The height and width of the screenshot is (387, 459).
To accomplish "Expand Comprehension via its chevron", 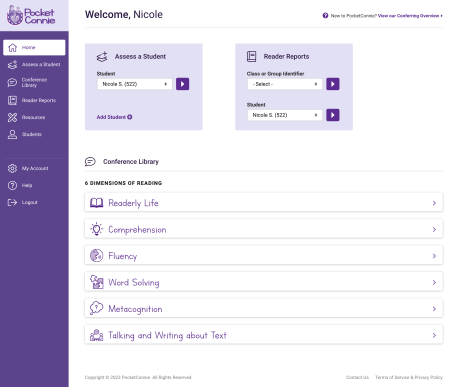I will coord(434,229).
